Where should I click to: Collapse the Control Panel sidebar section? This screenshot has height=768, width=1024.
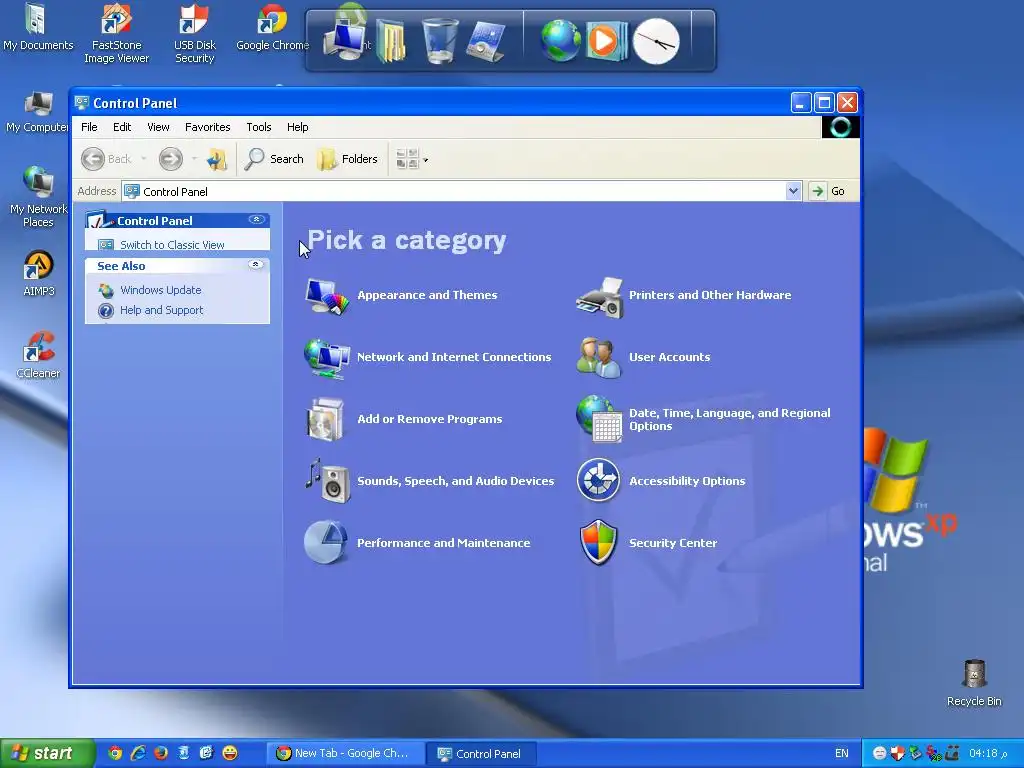pyautogui.click(x=256, y=219)
